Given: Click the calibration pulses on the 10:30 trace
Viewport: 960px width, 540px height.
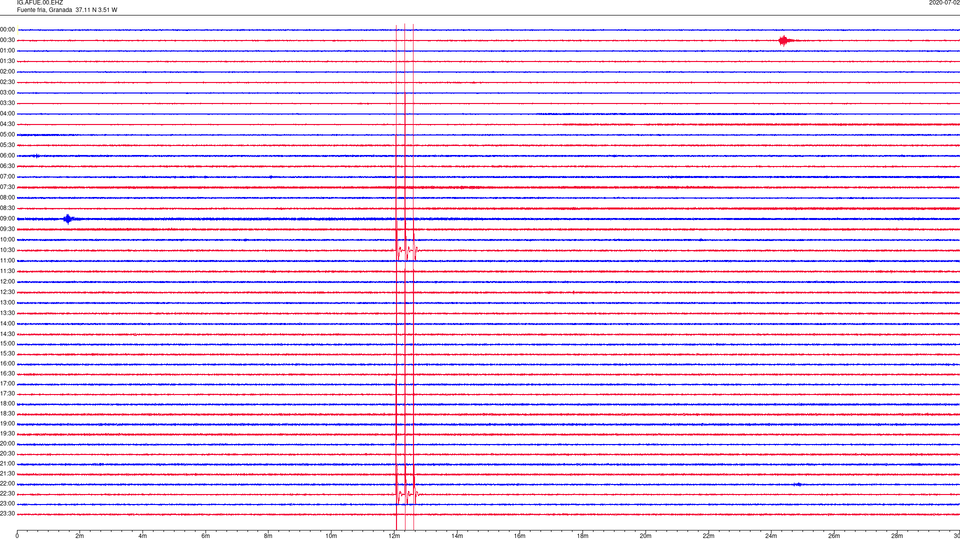Looking at the screenshot, I should tap(407, 250).
